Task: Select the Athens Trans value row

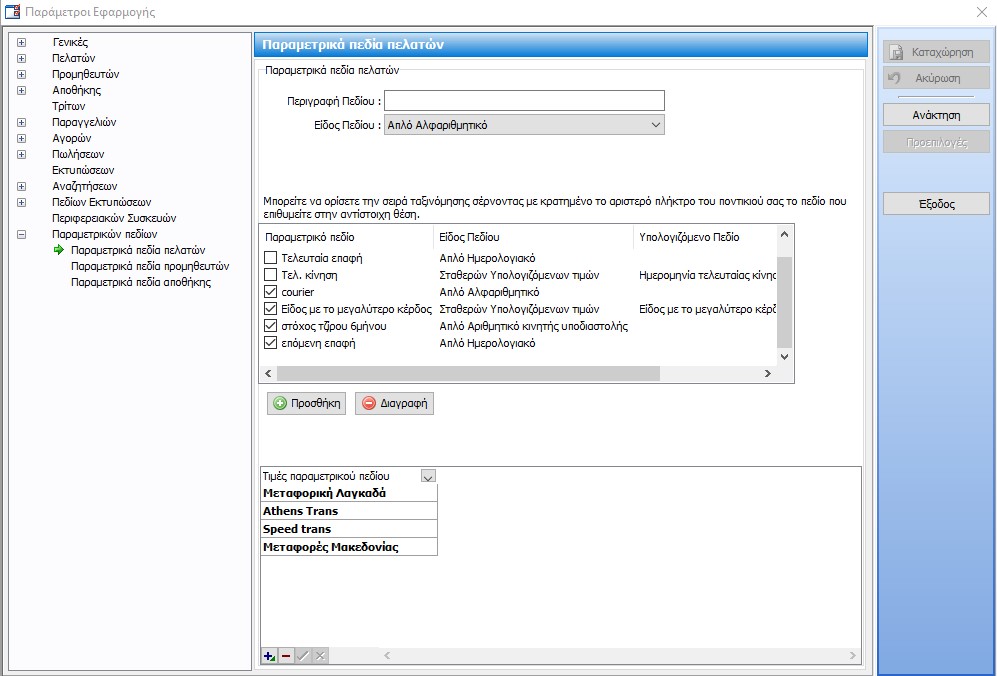Action: (348, 511)
